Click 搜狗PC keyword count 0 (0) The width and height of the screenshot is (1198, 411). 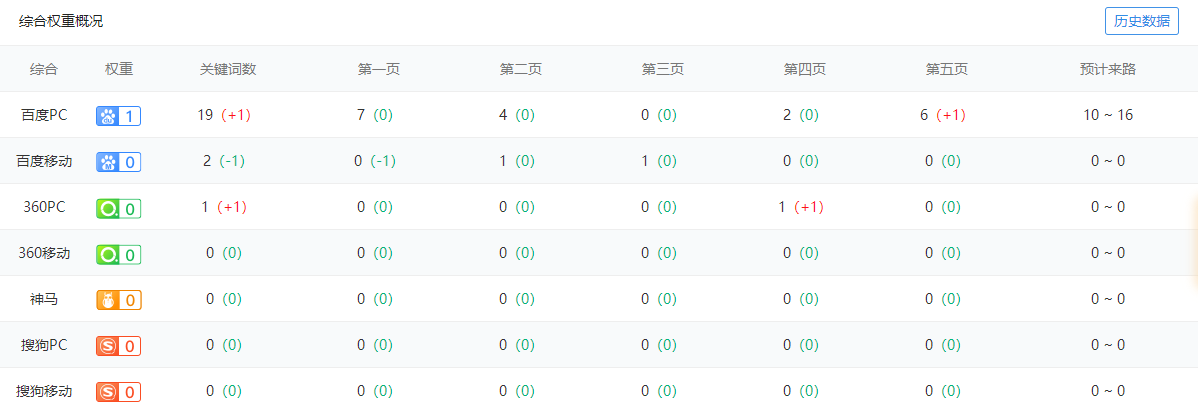point(224,345)
